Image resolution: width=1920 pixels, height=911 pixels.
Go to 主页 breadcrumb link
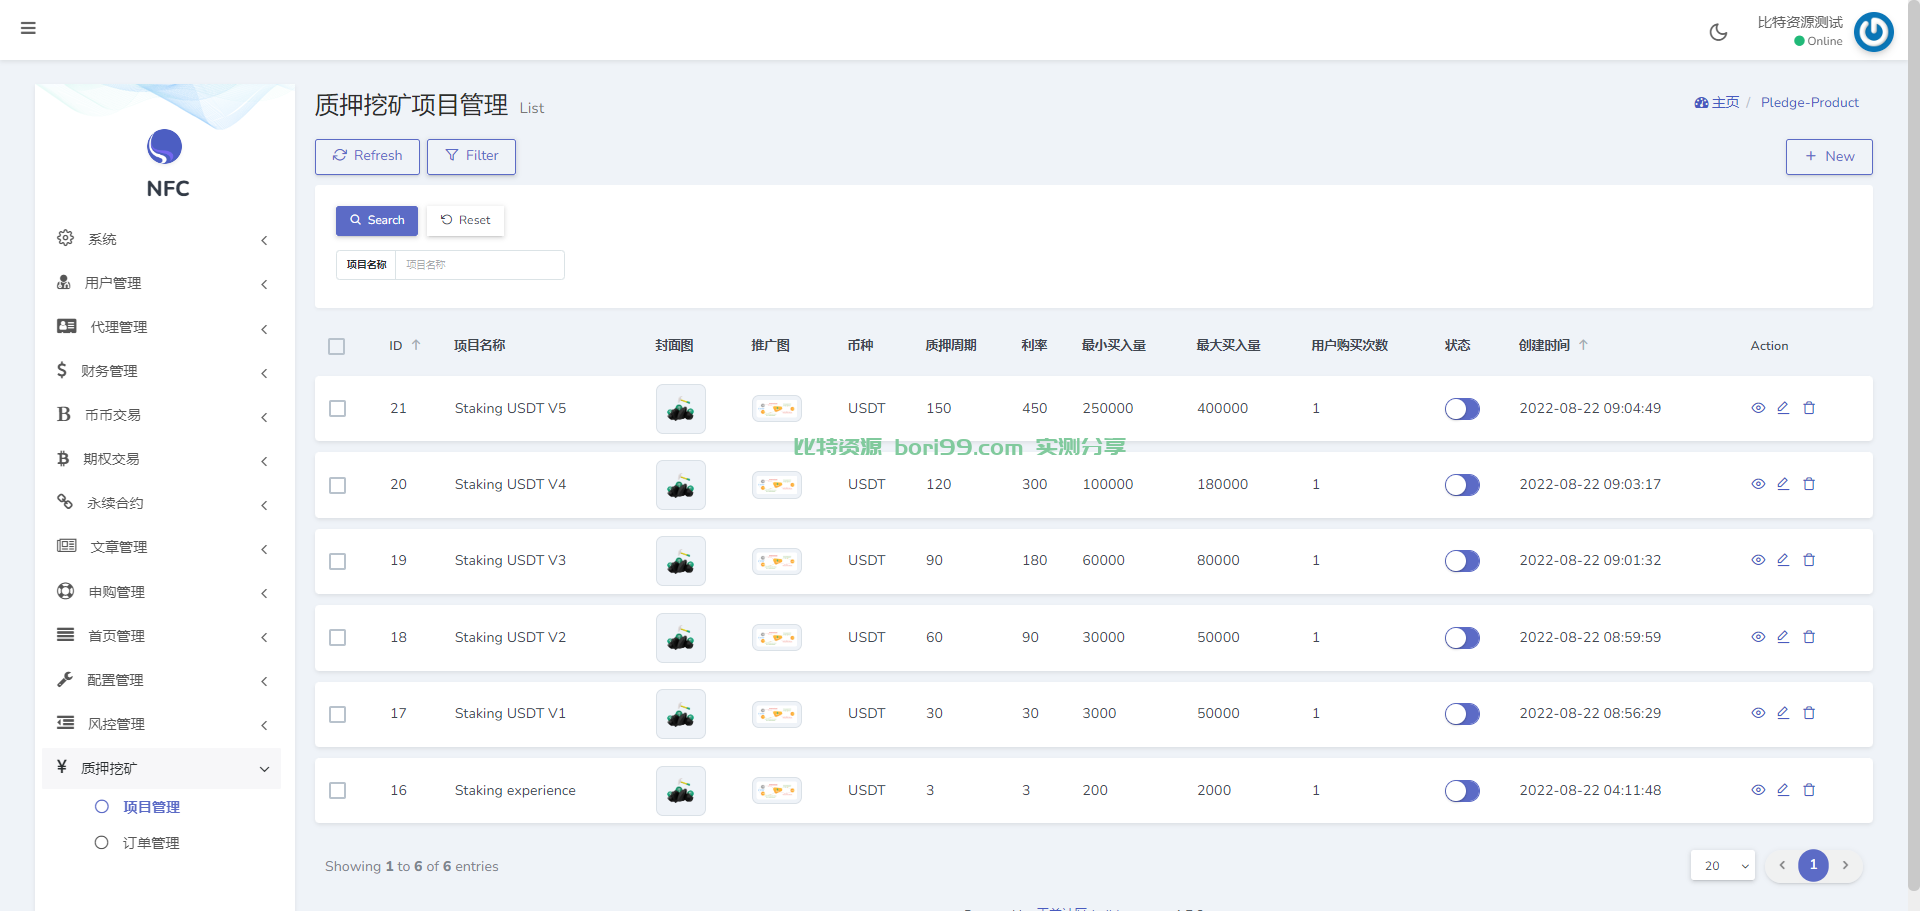coord(1717,102)
